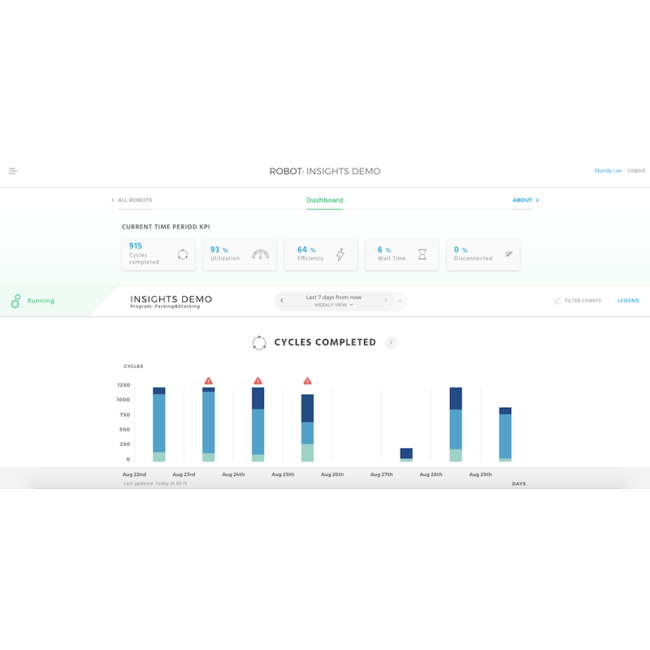Click the Cycles completed circular icon
650x650 pixels.
pos(182,254)
